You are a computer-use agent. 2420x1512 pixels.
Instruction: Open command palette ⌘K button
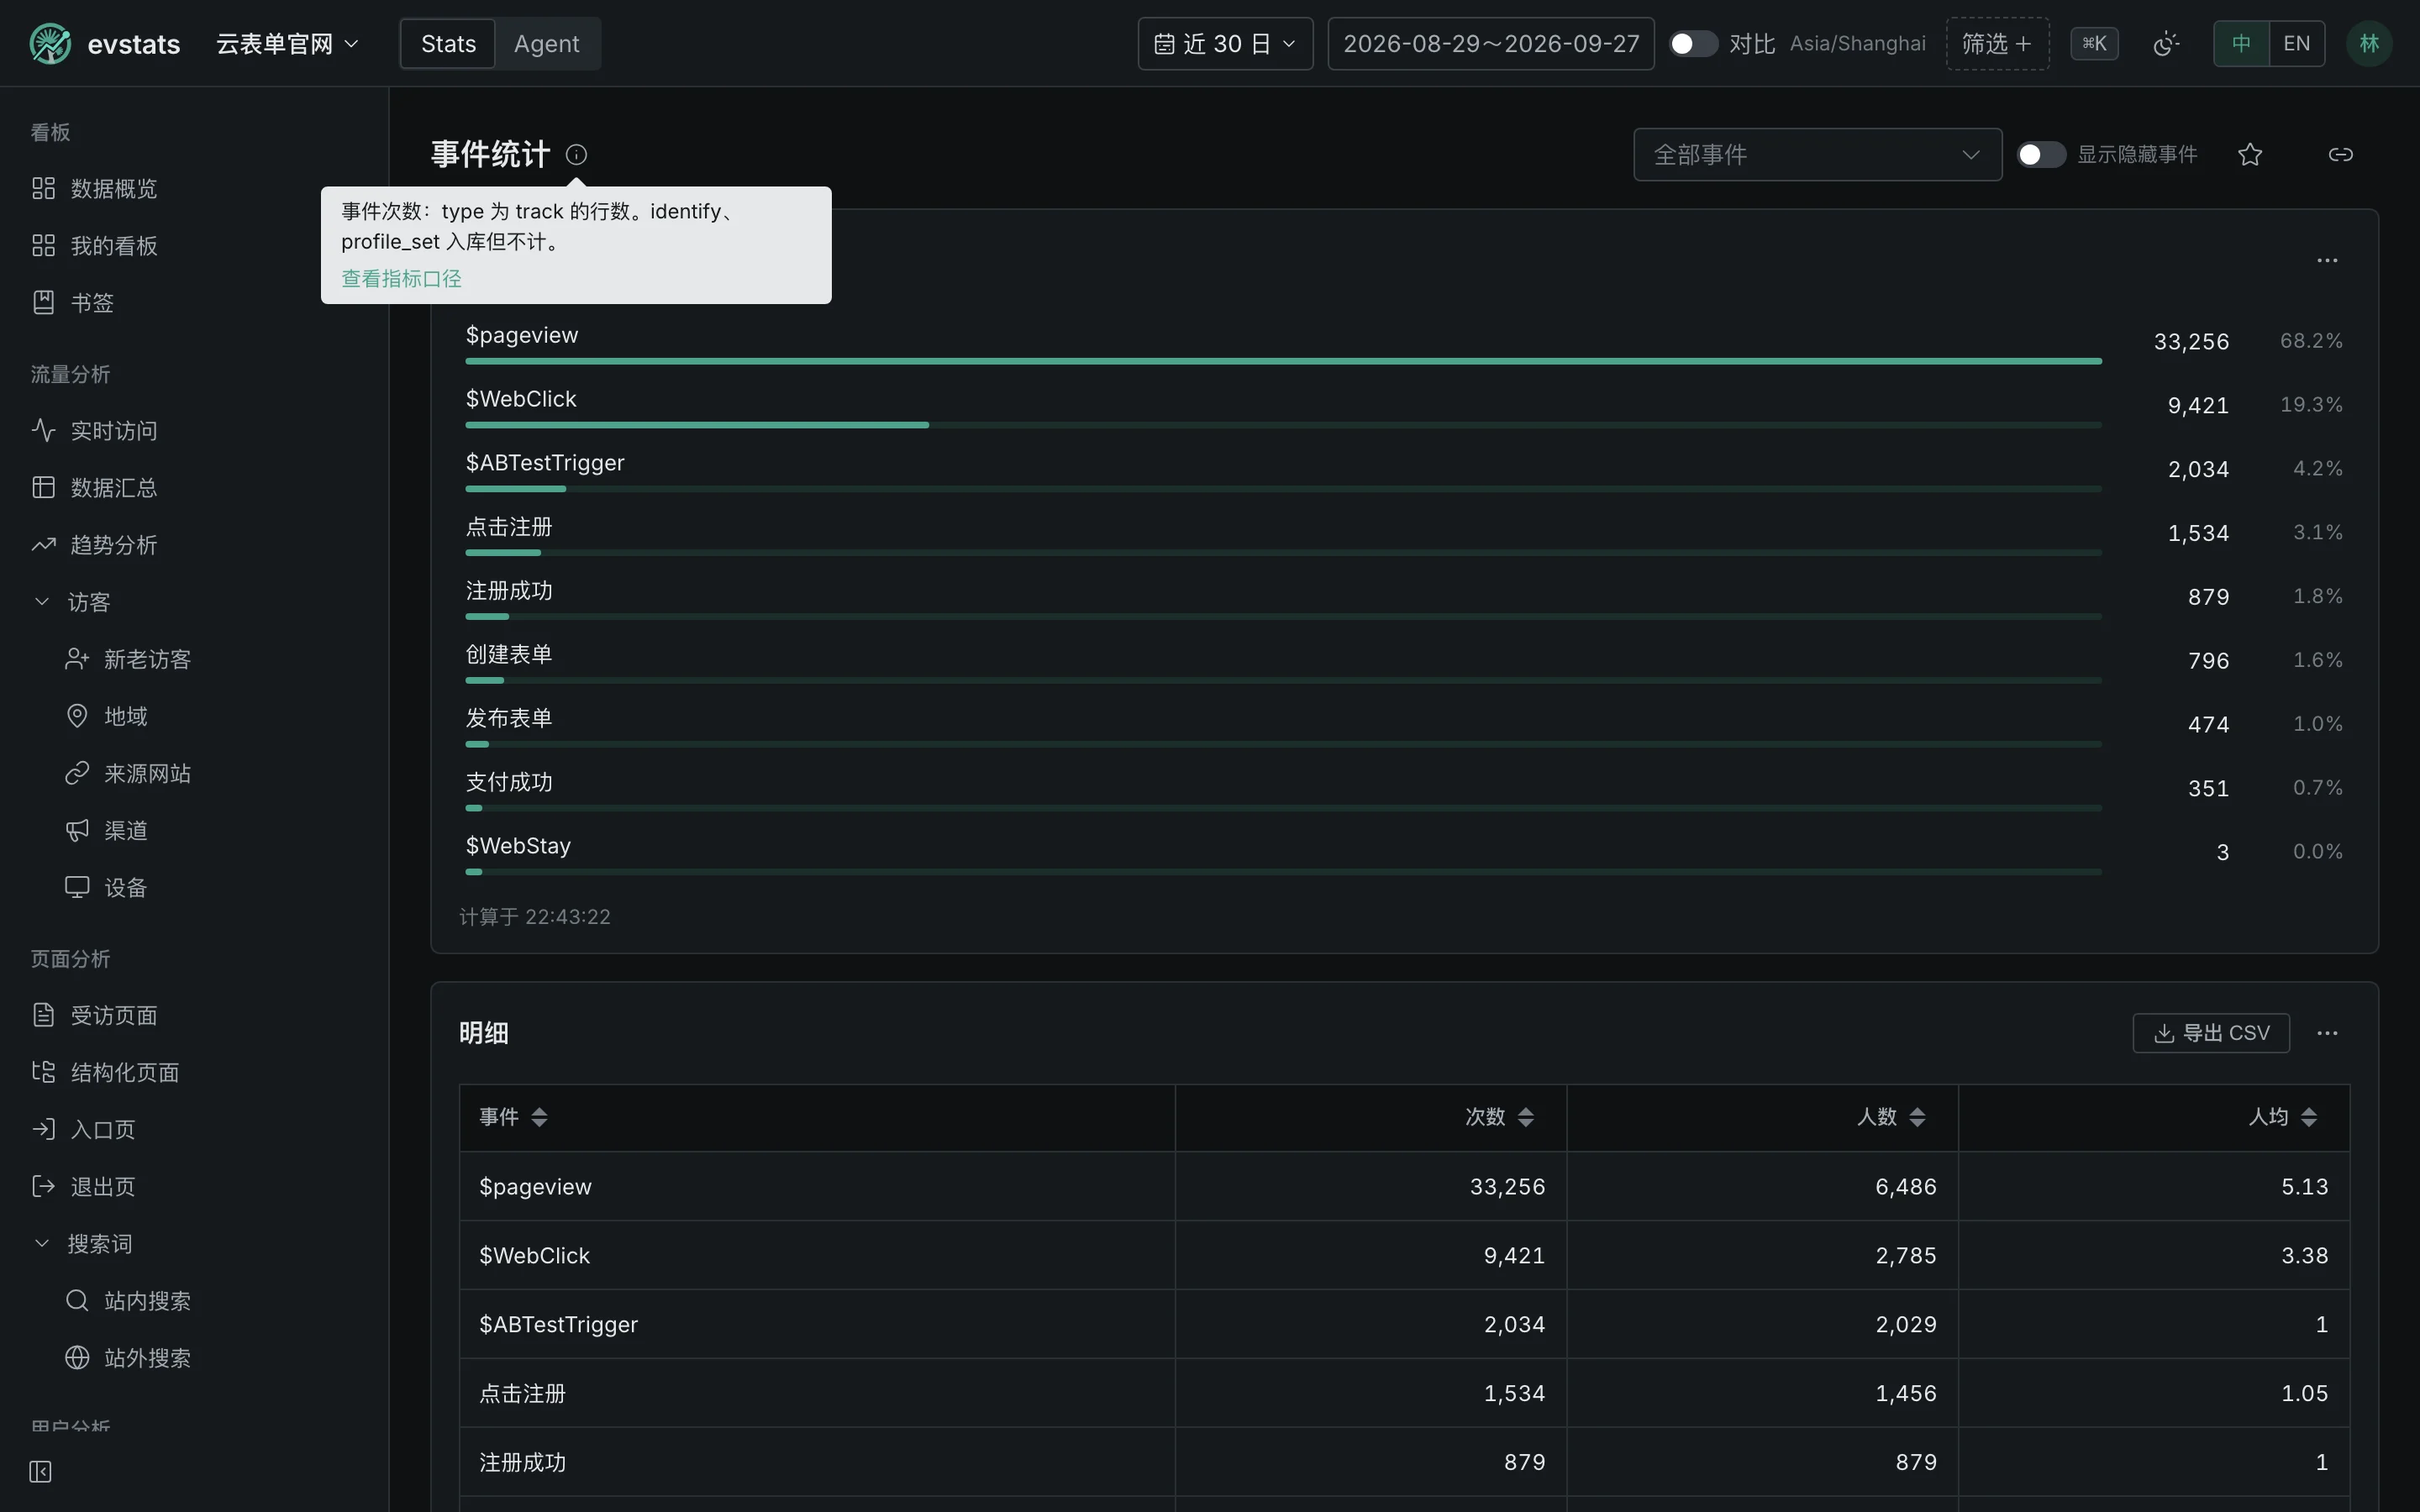coord(2094,44)
